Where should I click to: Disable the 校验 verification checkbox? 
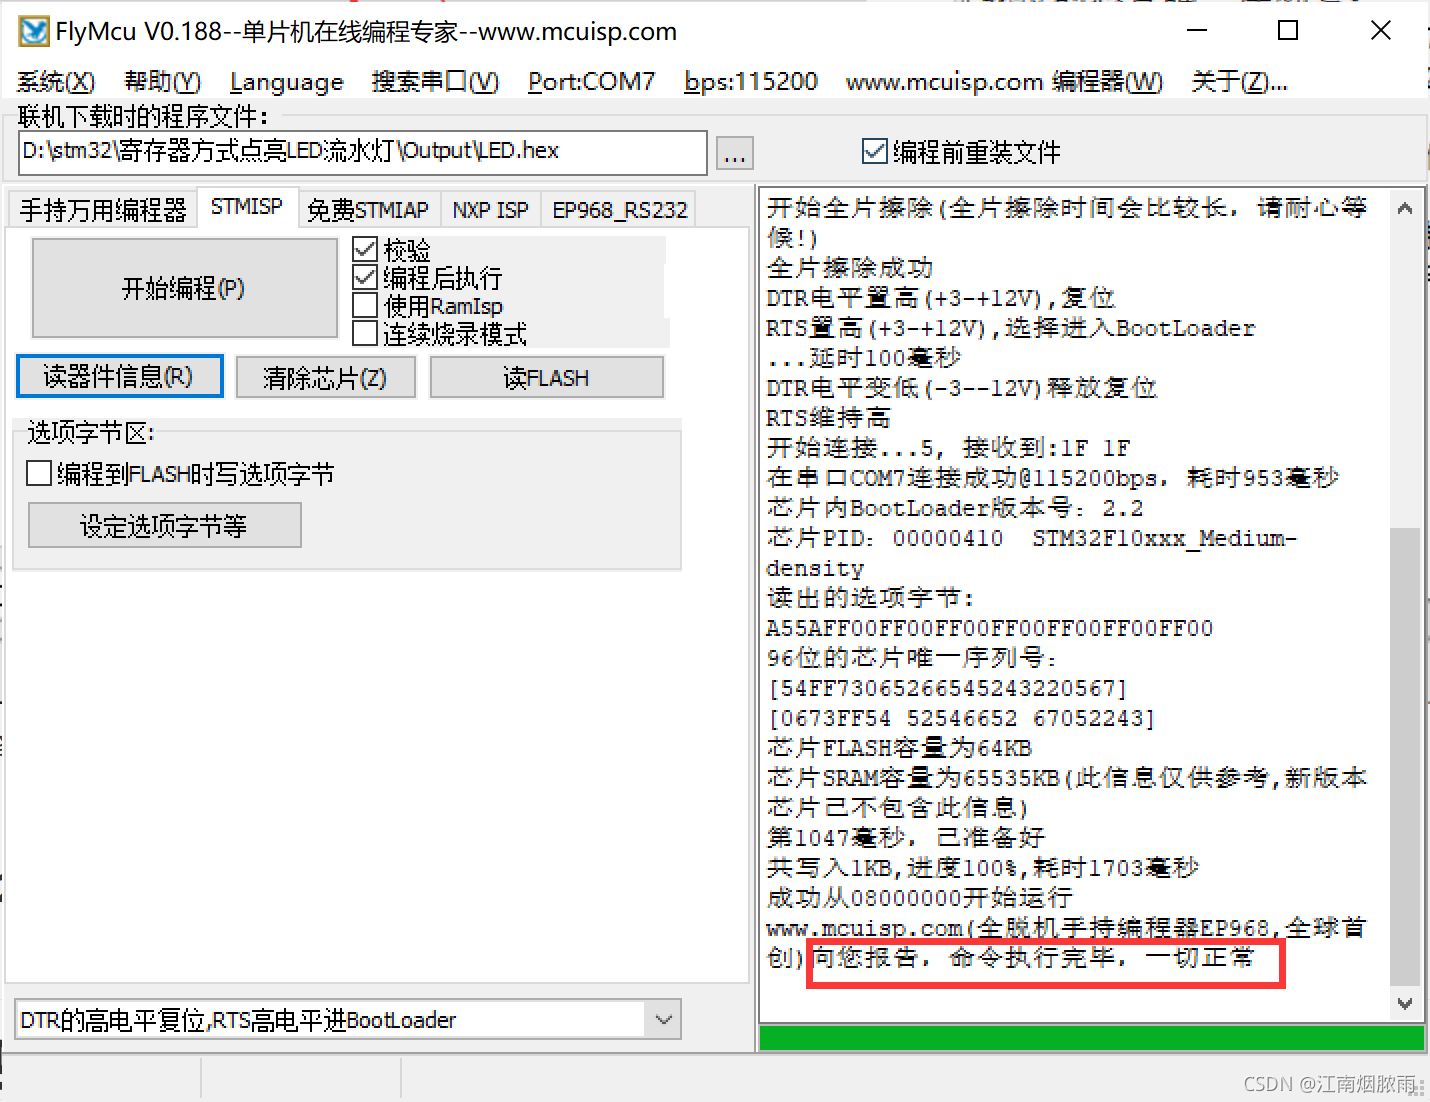click(x=365, y=249)
